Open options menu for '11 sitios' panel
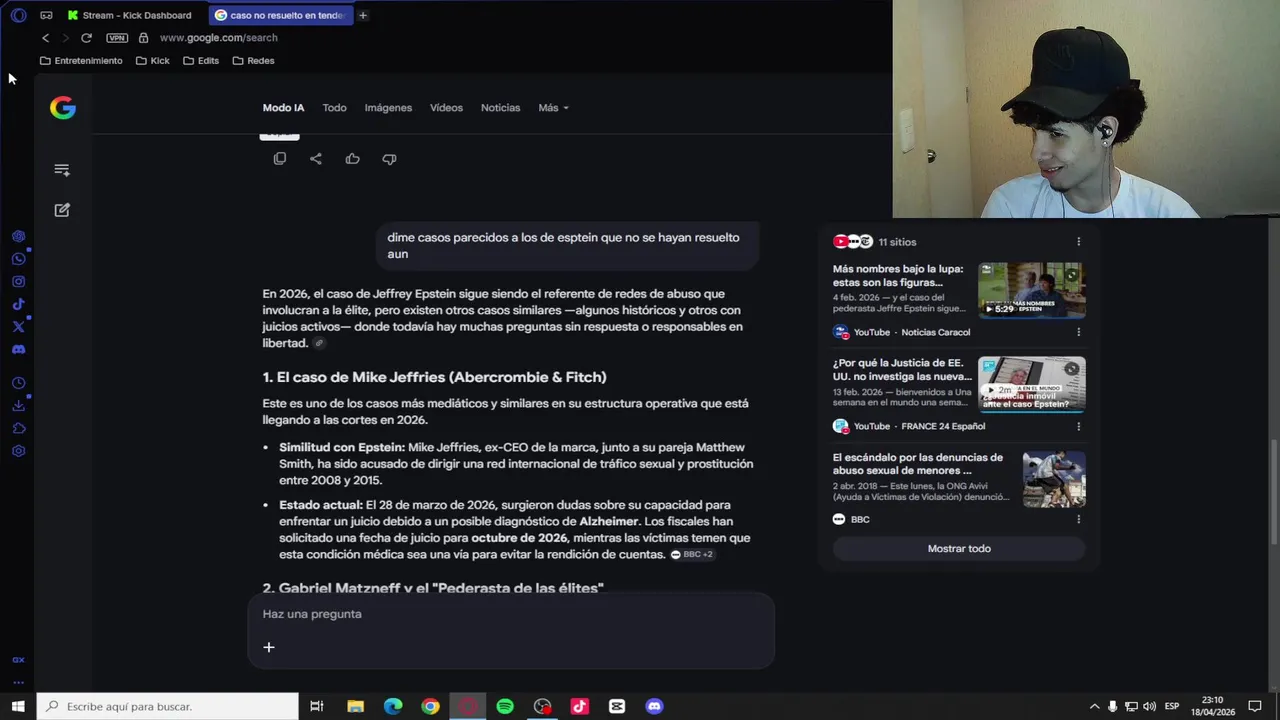1280x720 pixels. (1078, 242)
